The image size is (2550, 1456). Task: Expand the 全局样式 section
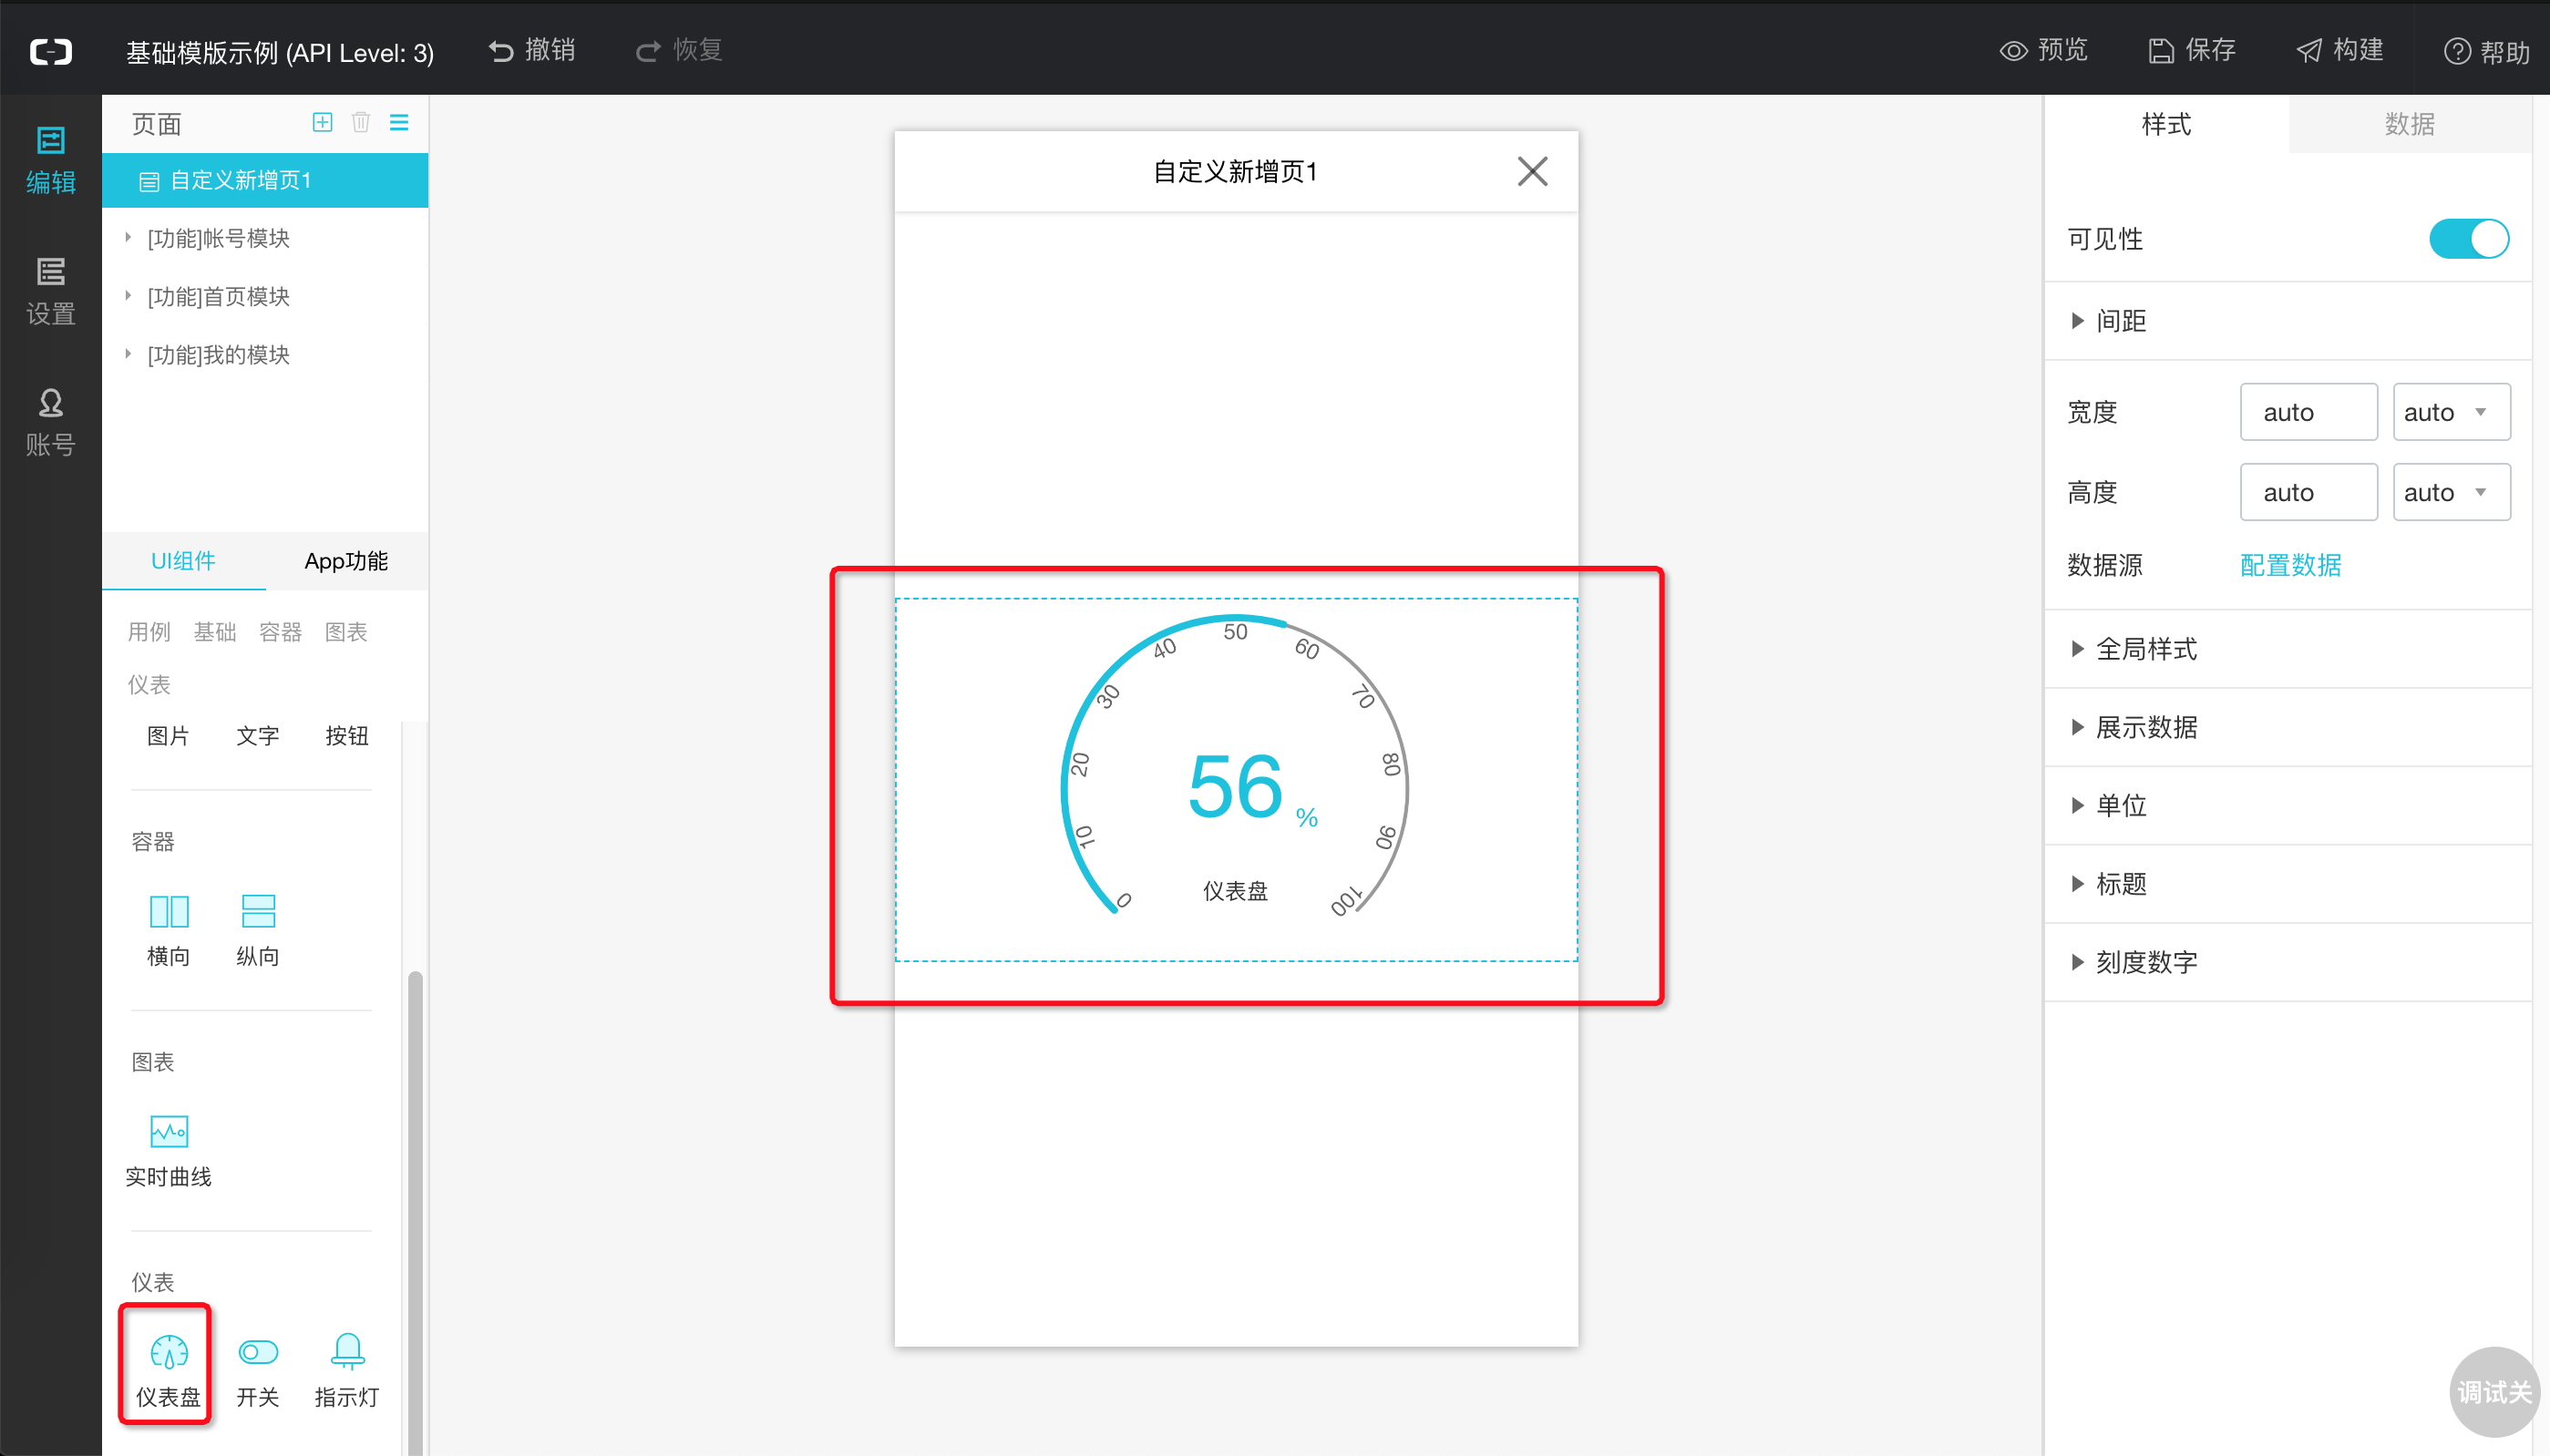[x=2287, y=649]
